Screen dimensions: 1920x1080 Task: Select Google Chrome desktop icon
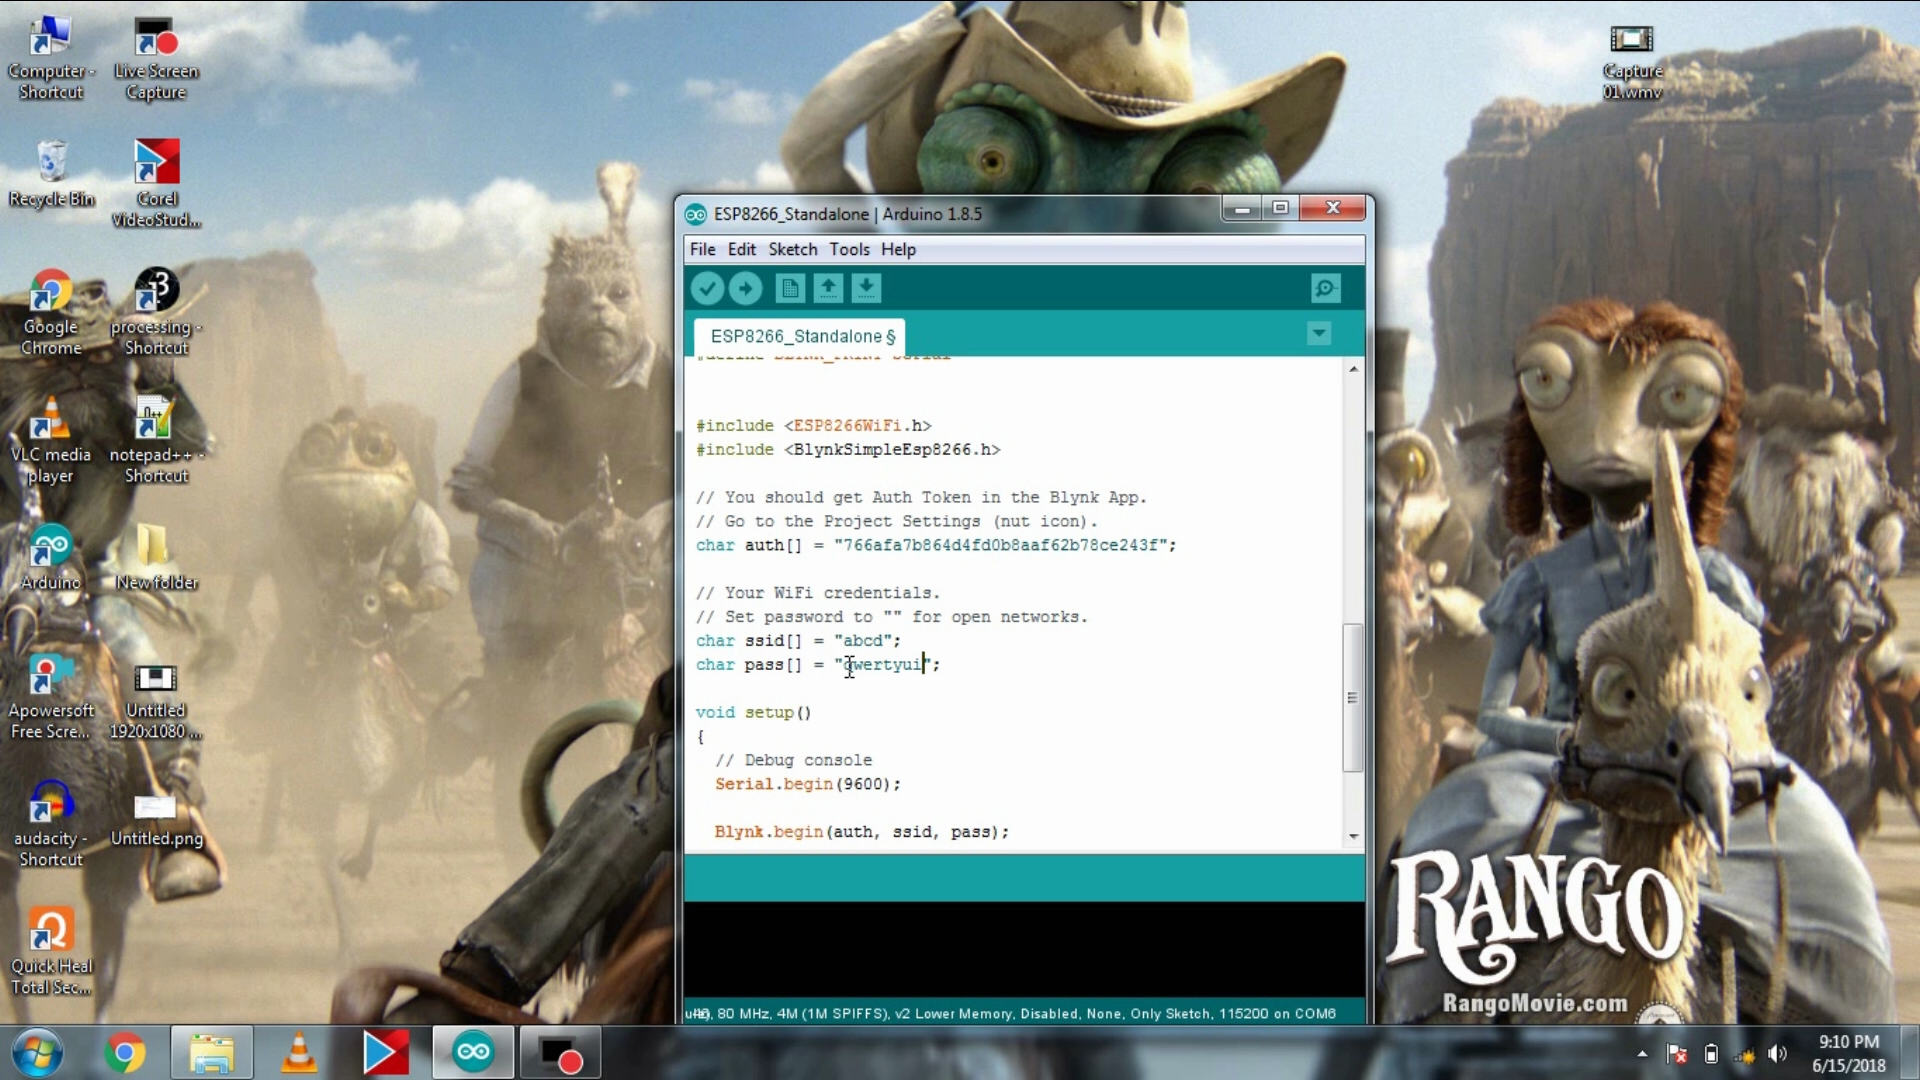[51, 312]
